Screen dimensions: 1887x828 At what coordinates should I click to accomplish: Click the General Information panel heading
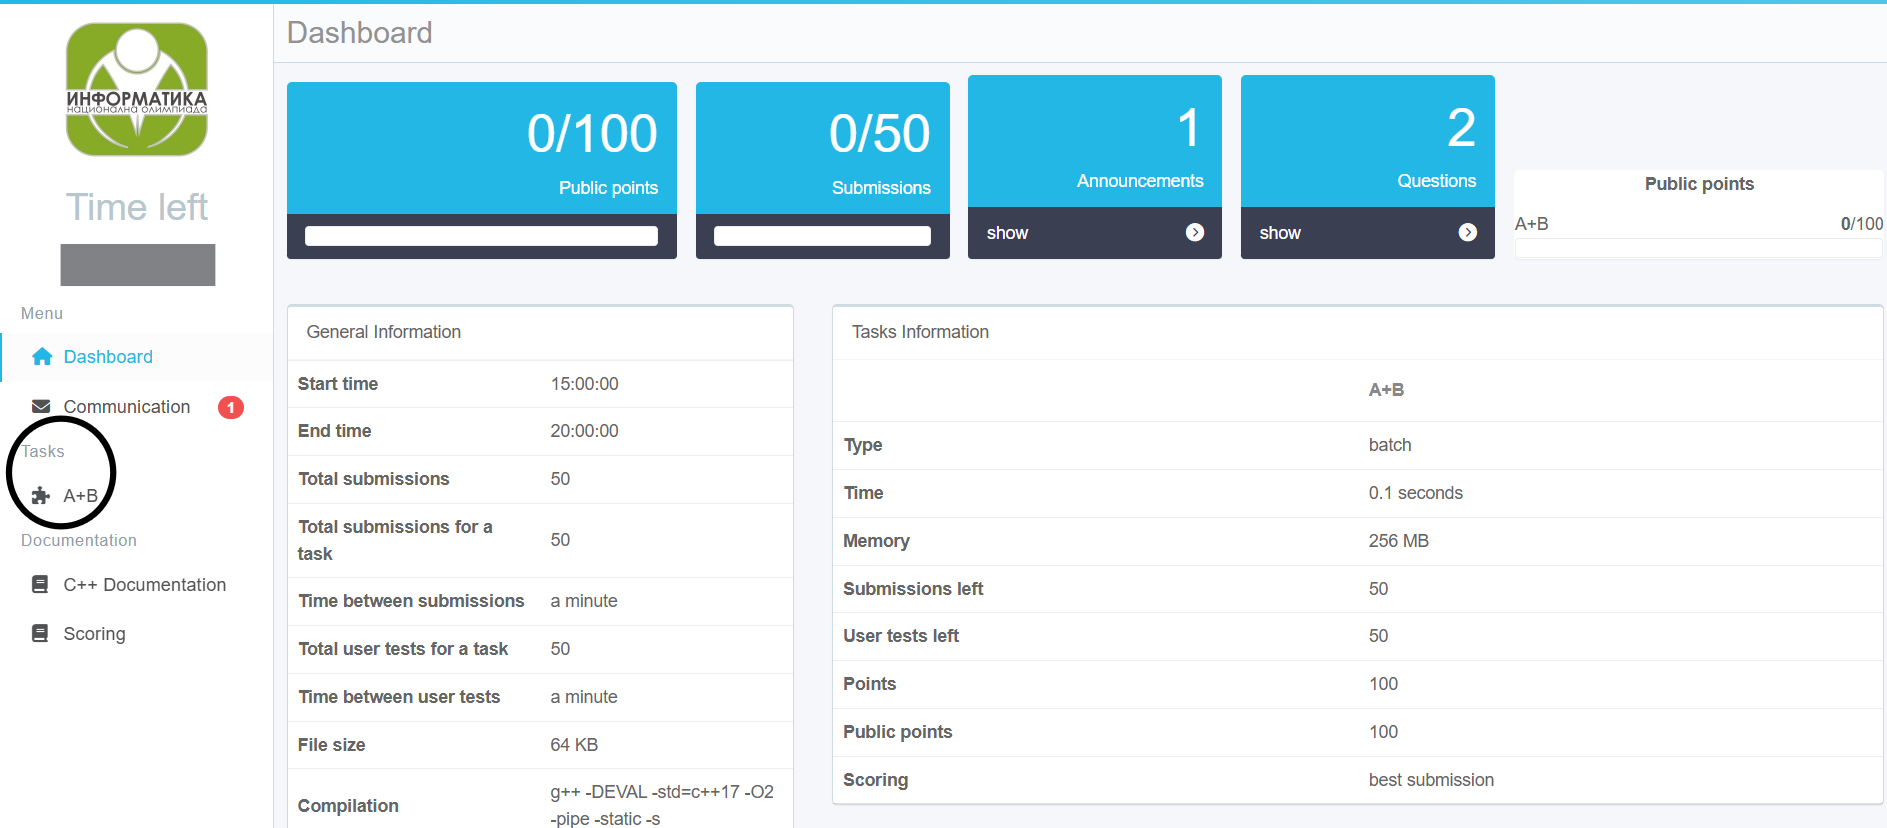[x=384, y=332]
